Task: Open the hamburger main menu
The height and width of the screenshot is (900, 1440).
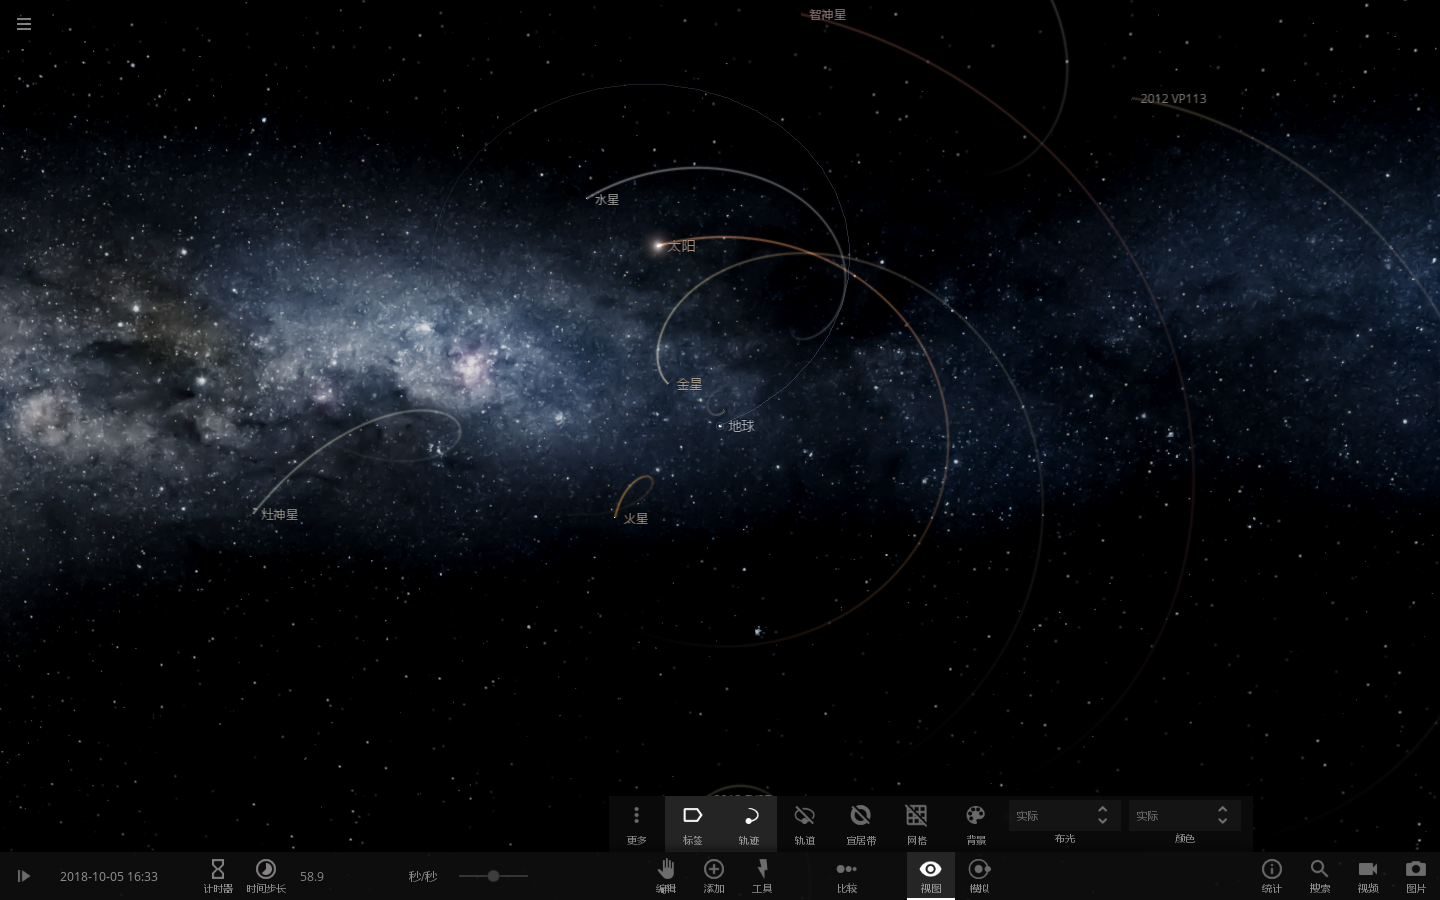Action: pyautogui.click(x=24, y=24)
